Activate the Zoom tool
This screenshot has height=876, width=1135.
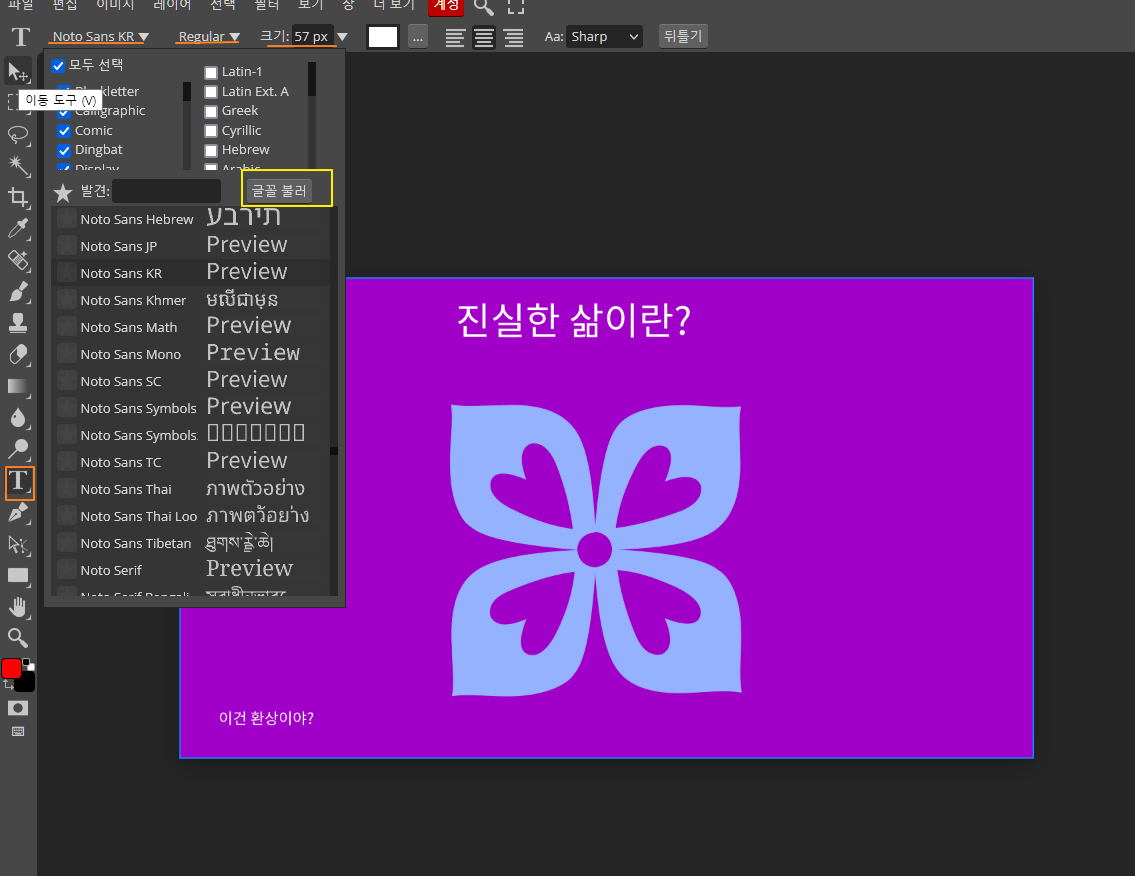[20, 637]
